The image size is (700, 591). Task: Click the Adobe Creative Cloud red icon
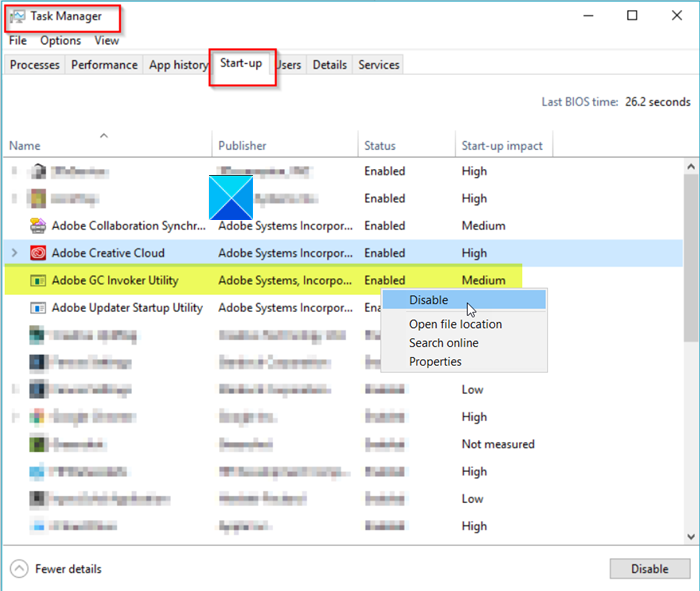[38, 253]
